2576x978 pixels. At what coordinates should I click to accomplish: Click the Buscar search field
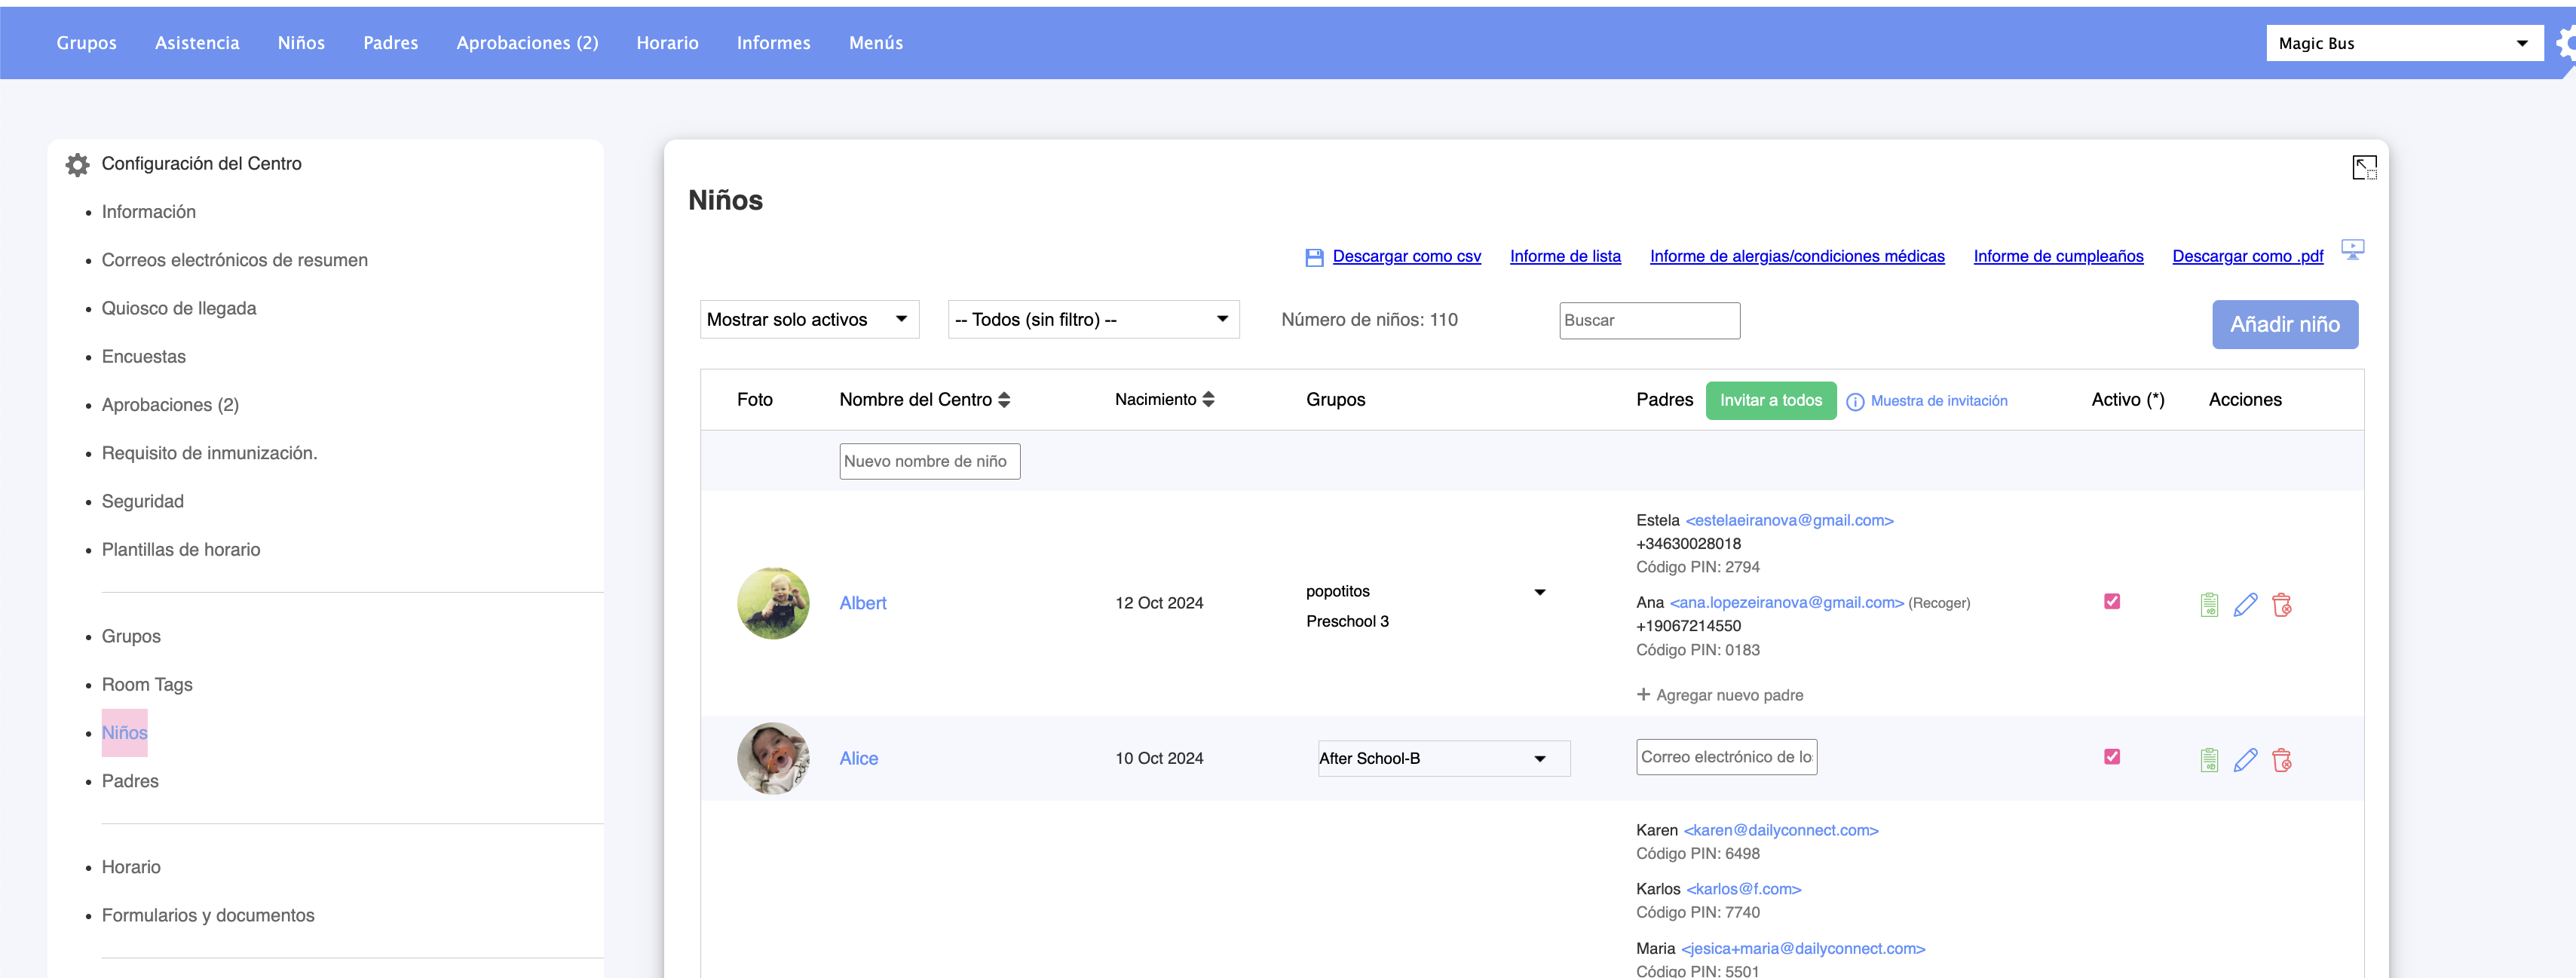[1649, 321]
